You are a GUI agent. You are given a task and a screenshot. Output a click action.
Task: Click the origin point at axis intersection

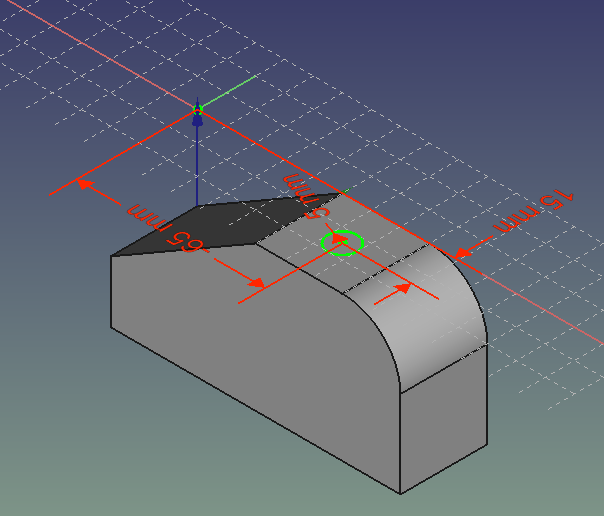[198, 110]
